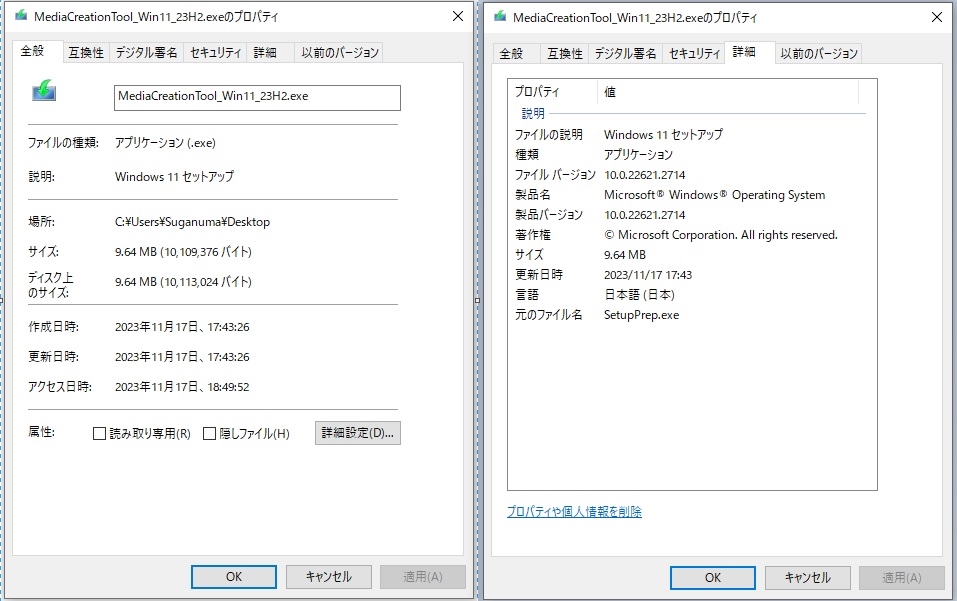Click © Microsoft Corporation copyright value
Viewport: 957px width, 601px height.
[720, 235]
